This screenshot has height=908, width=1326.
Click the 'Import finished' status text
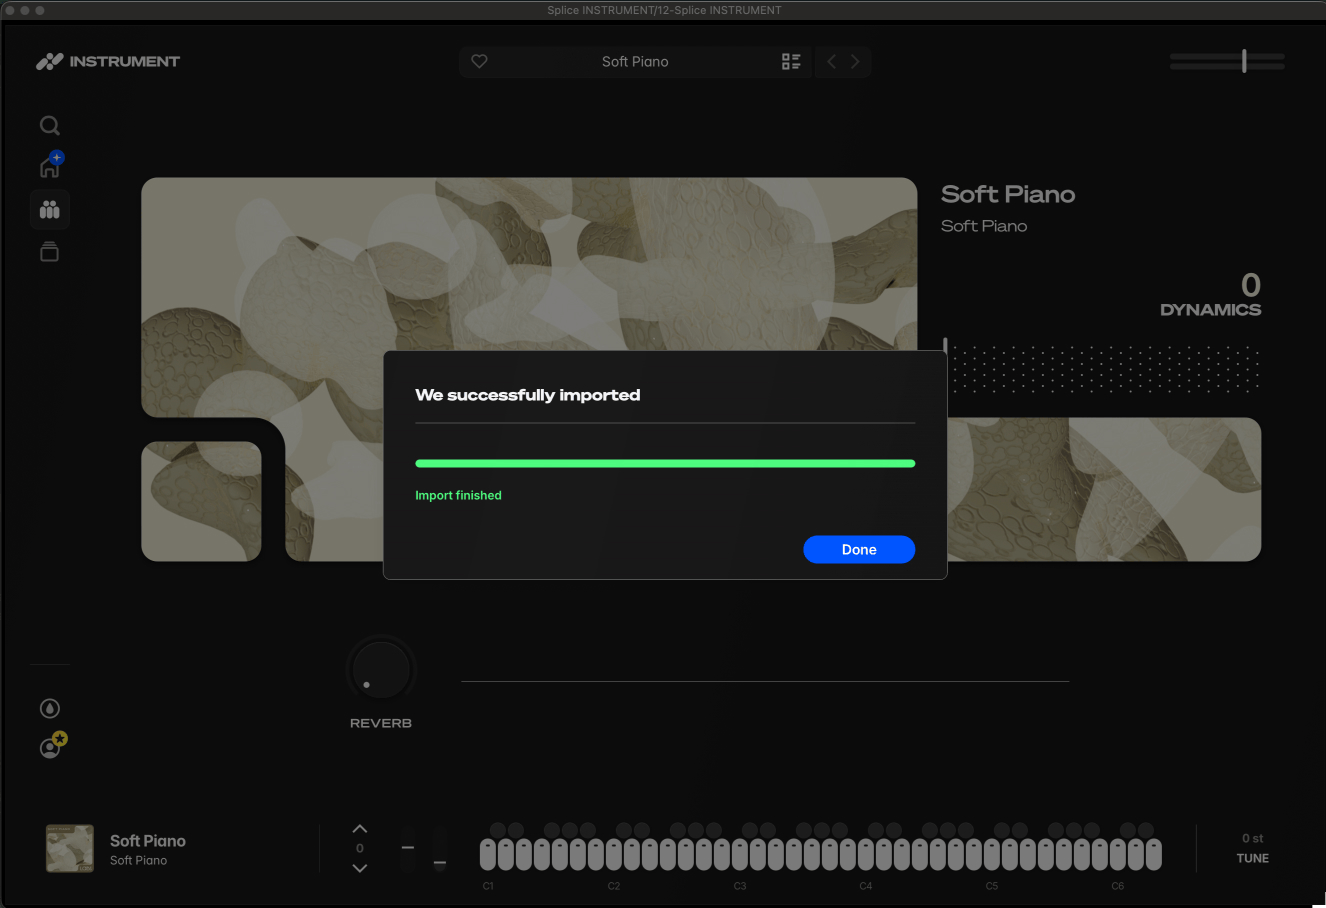[x=458, y=495]
